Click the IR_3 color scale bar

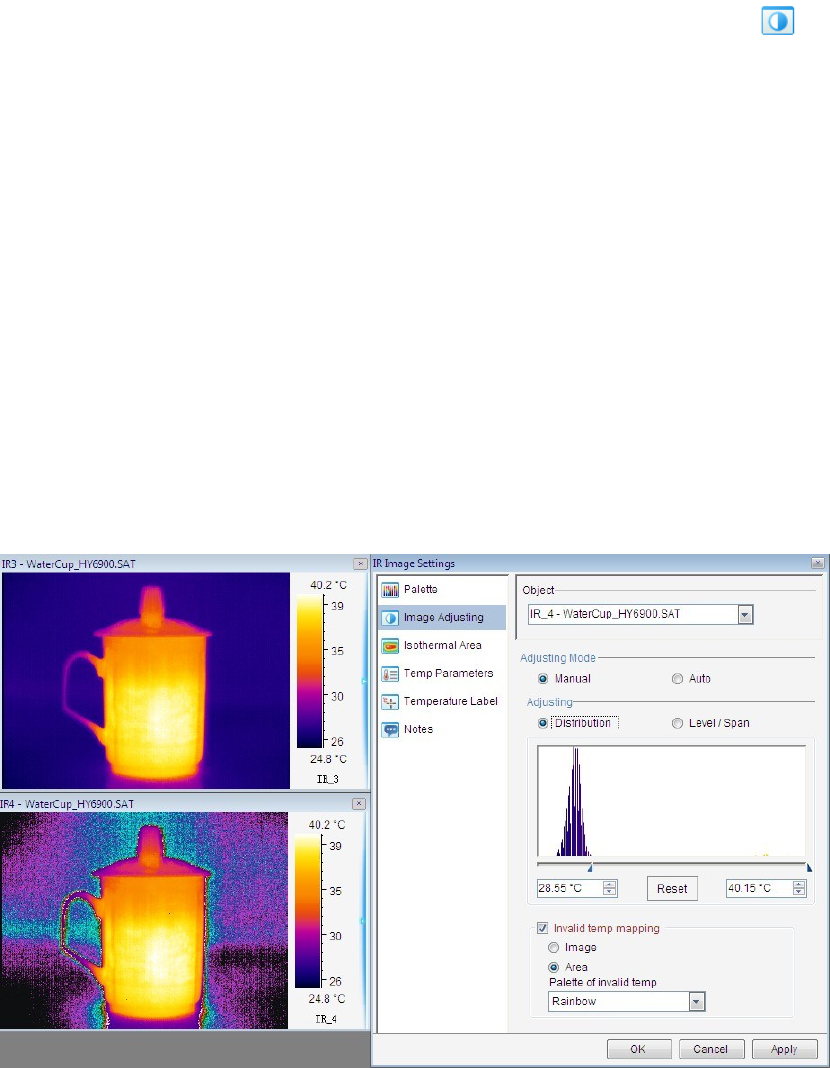tap(310, 672)
